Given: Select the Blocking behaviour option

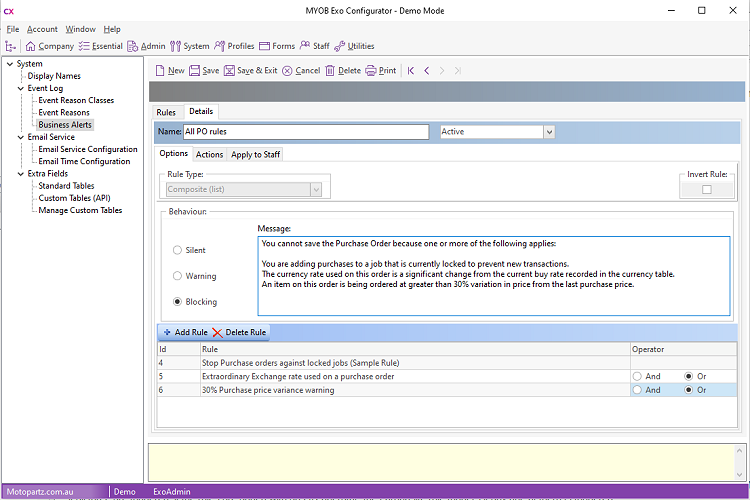Looking at the screenshot, I should click(177, 301).
